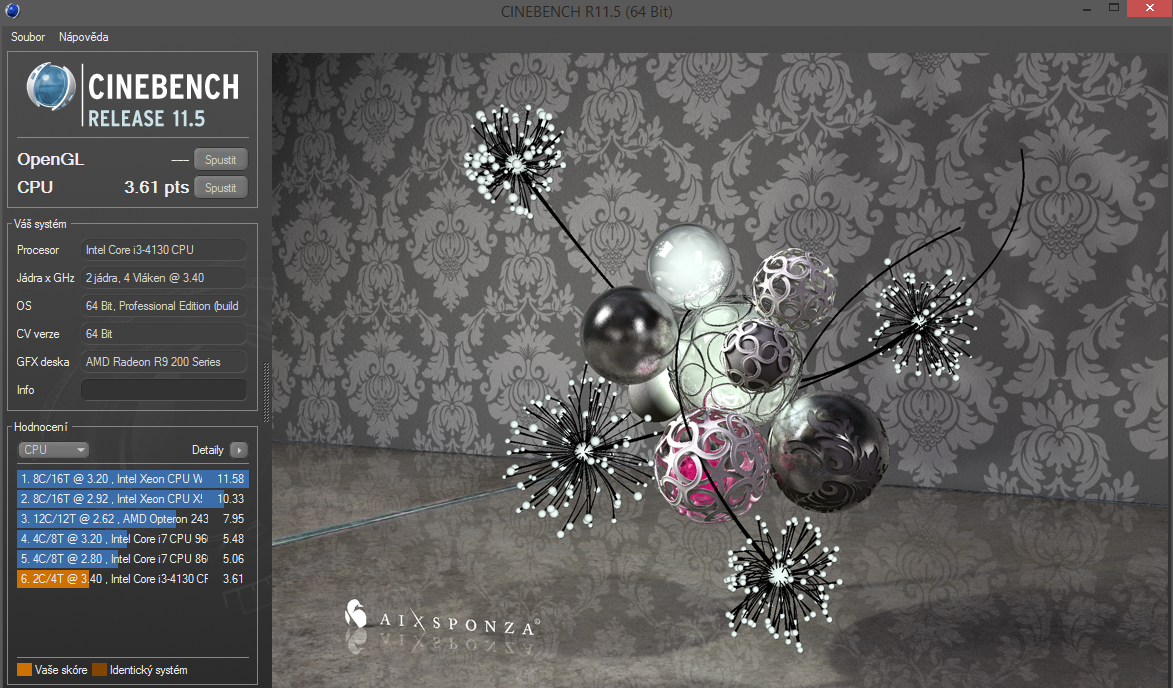1173x688 pixels.
Task: Select the top-ranked 8C/16T Xeon 11.58 entry
Action: click(132, 479)
